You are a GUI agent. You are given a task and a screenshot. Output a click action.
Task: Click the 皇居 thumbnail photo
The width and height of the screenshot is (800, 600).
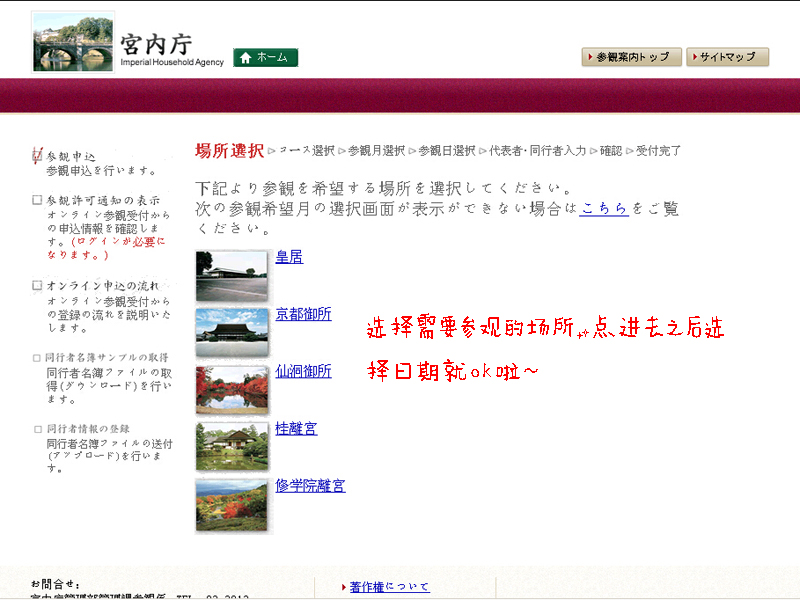pos(232,276)
